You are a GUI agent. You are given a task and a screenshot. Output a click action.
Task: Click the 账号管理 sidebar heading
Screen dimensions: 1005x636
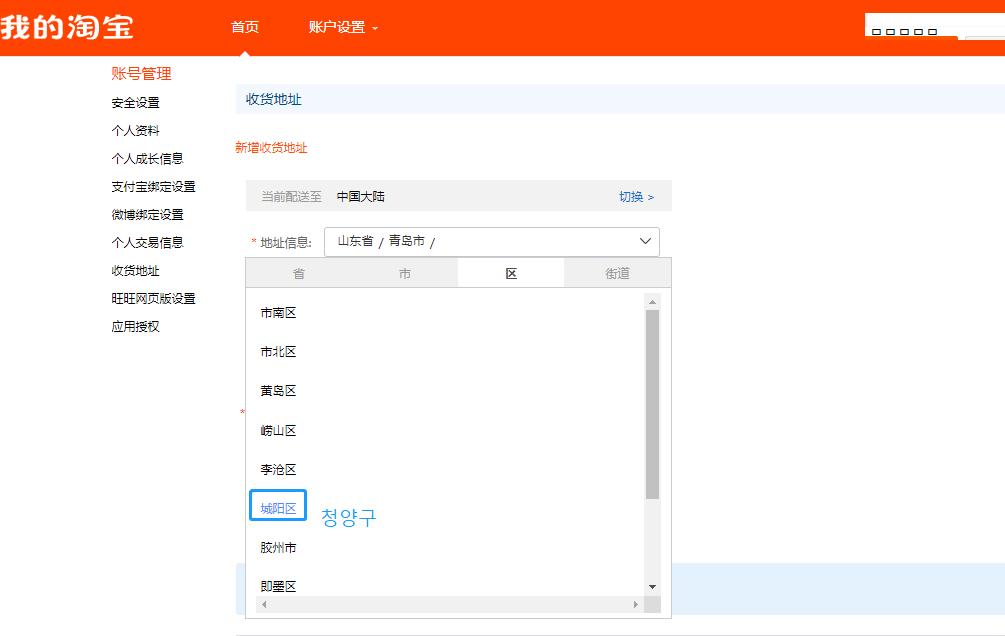tap(141, 74)
